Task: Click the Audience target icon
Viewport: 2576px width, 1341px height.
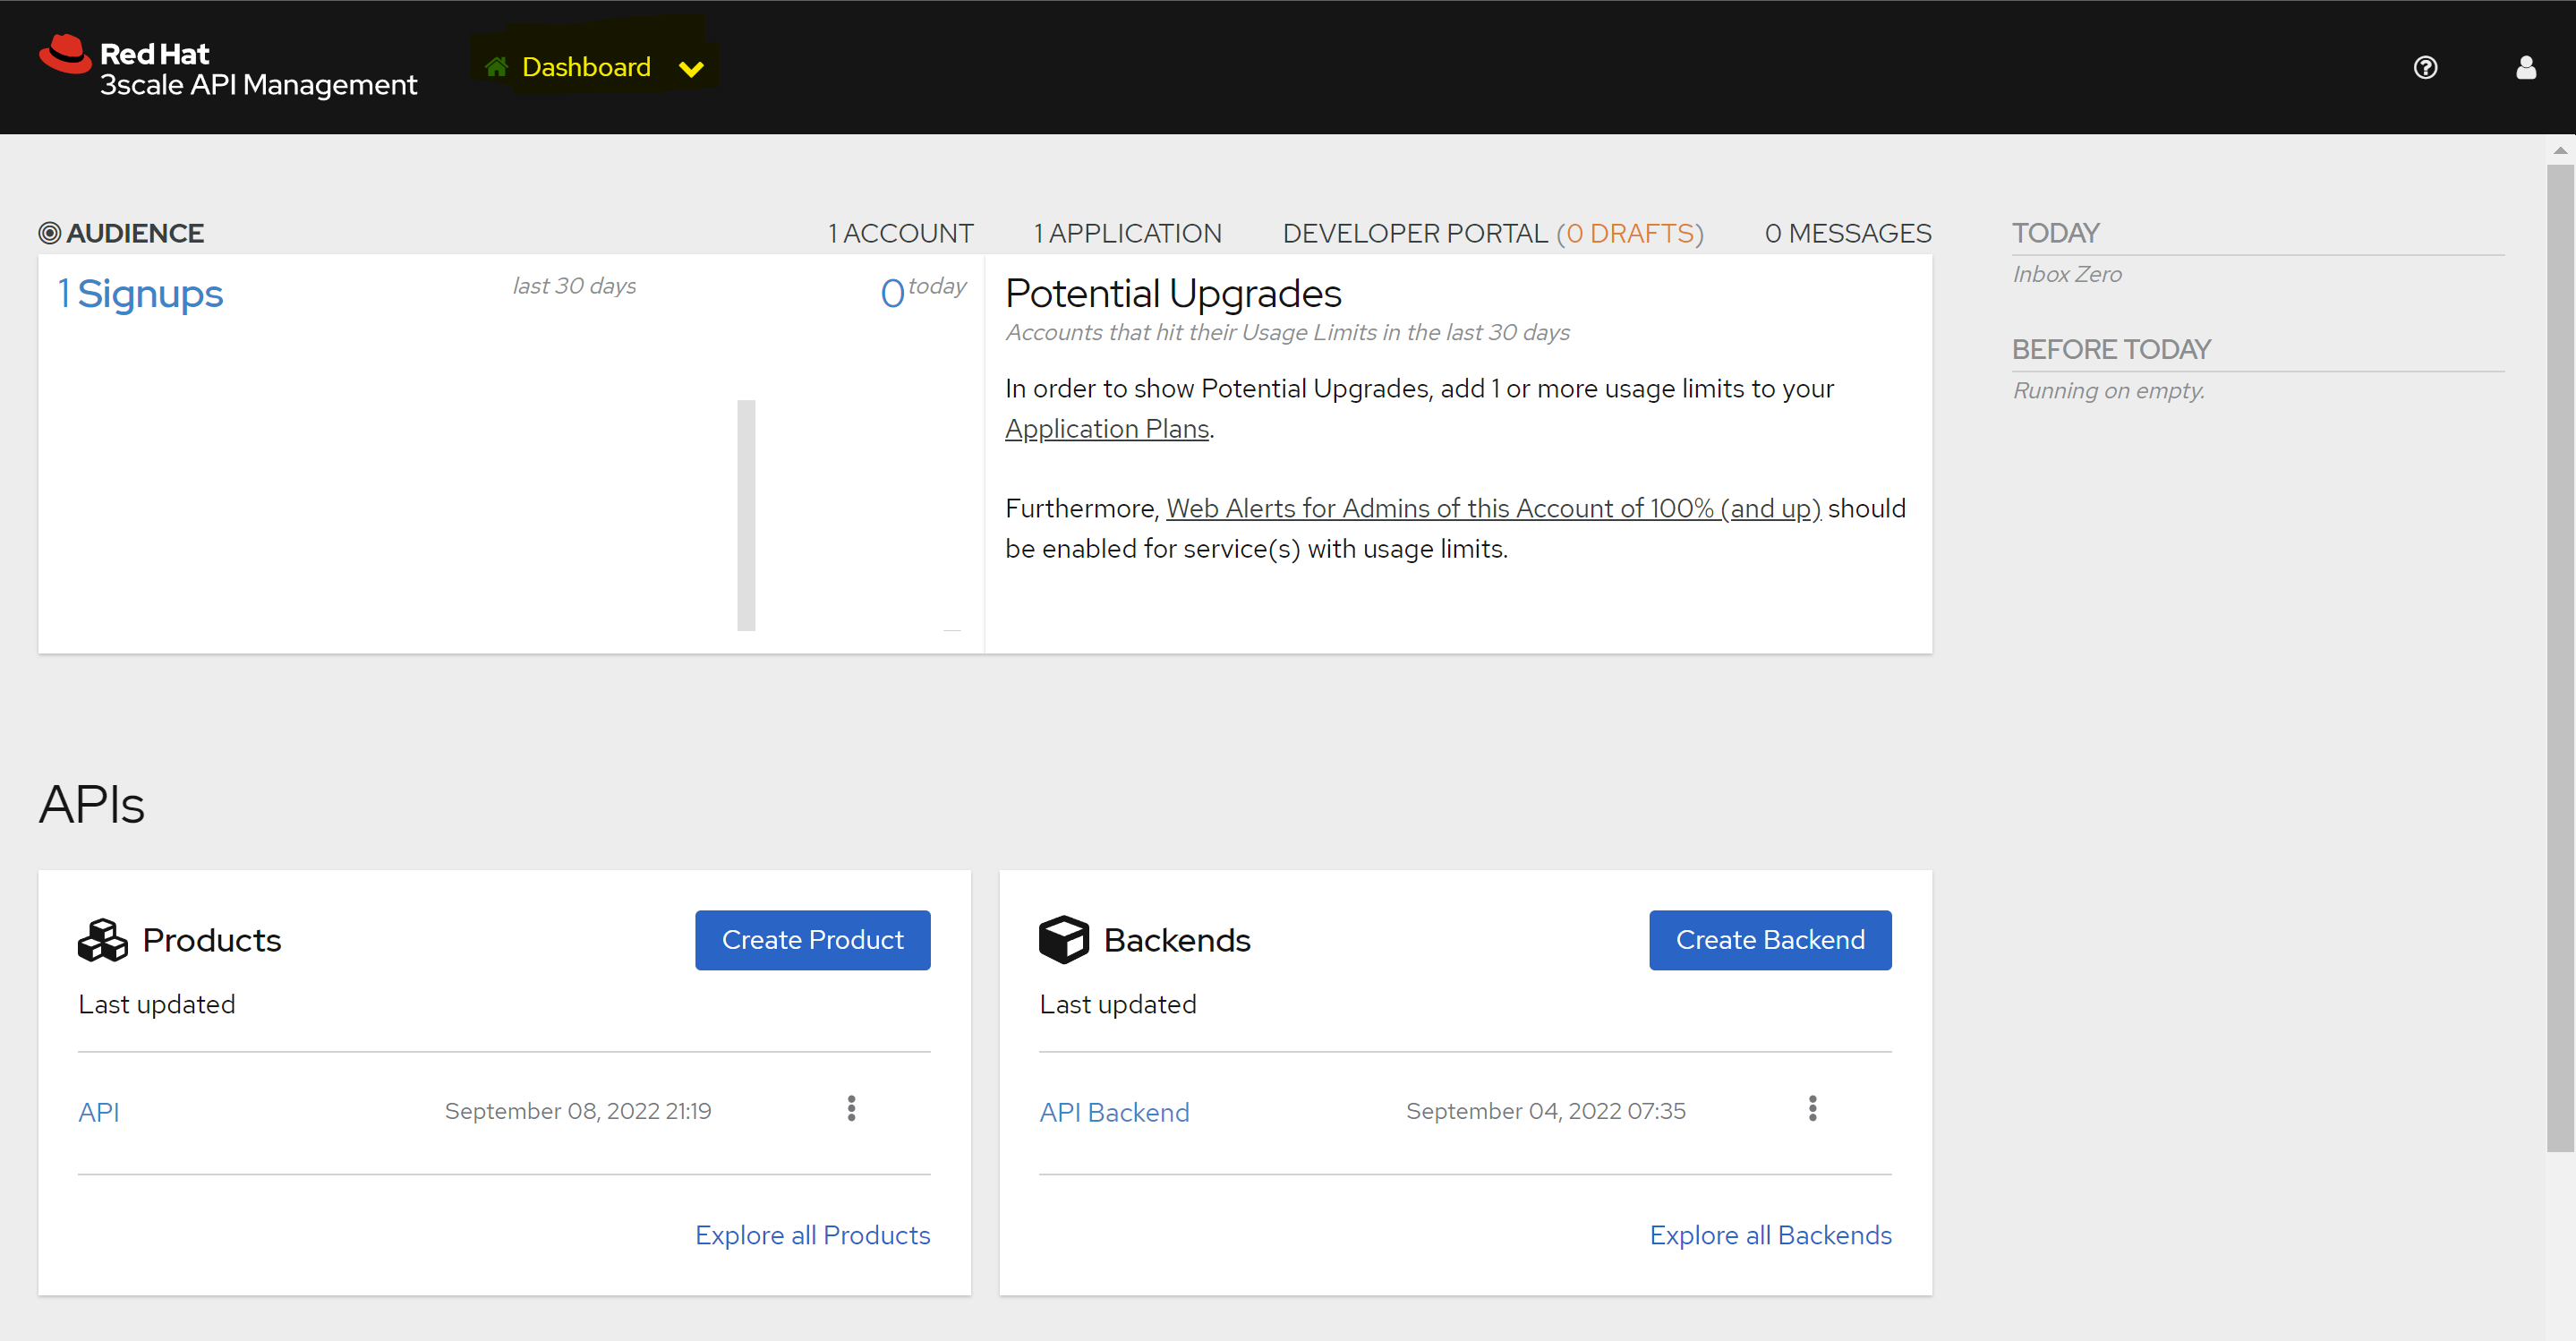Action: pos(49,233)
